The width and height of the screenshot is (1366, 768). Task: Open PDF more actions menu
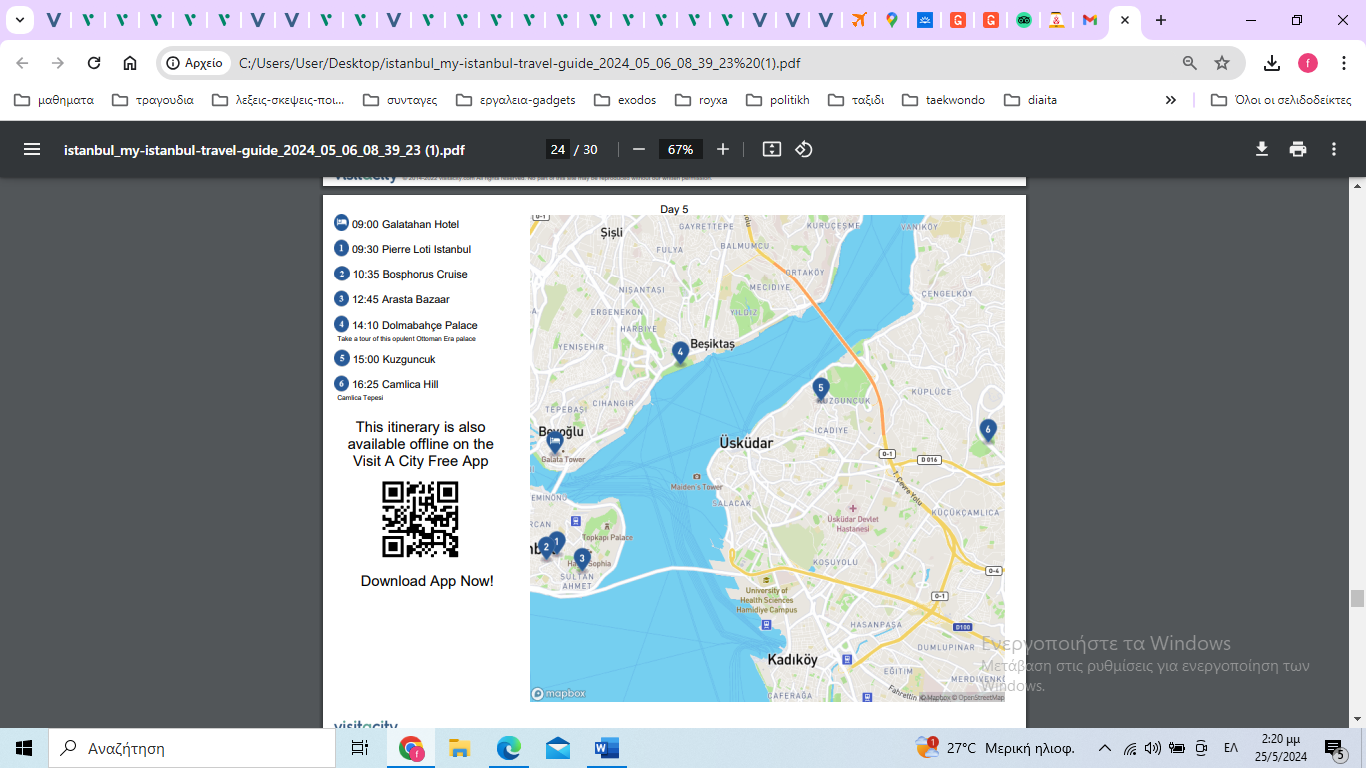(x=1334, y=149)
